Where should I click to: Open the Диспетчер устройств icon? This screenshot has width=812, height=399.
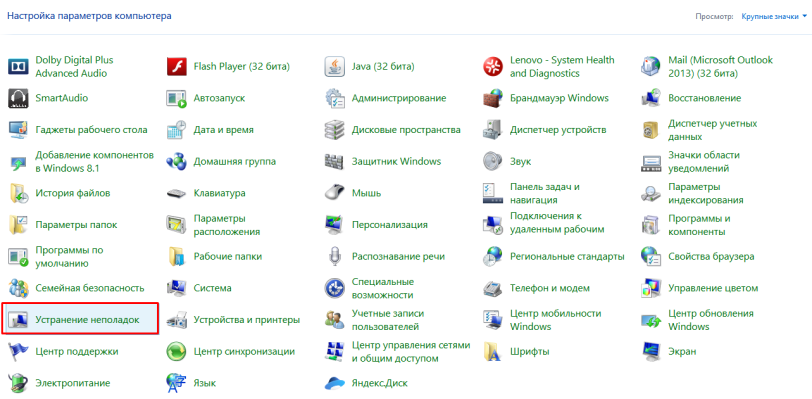click(493, 130)
